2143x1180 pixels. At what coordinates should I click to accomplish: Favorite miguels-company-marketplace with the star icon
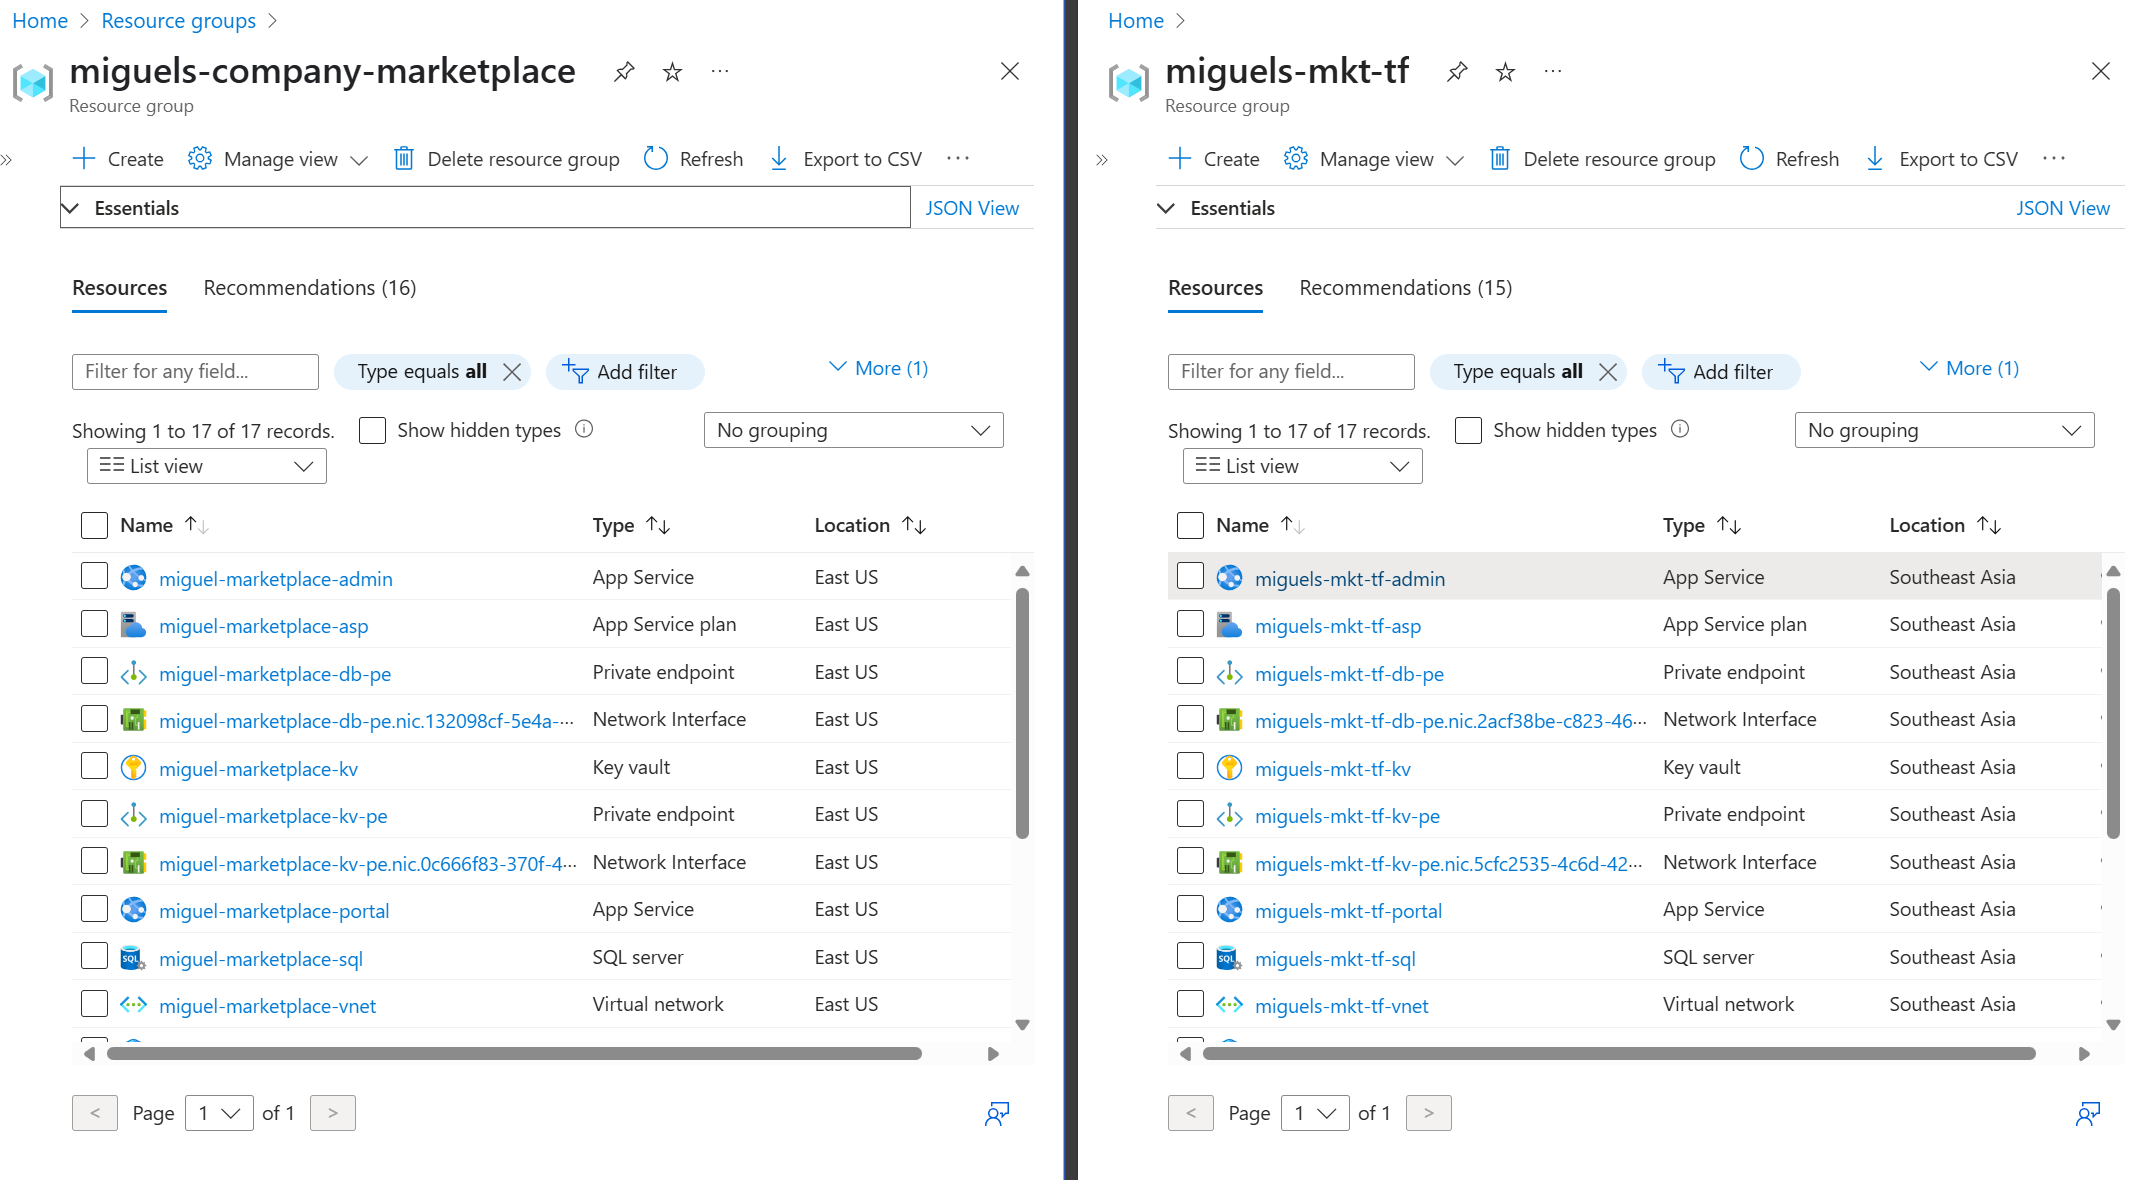pos(672,72)
